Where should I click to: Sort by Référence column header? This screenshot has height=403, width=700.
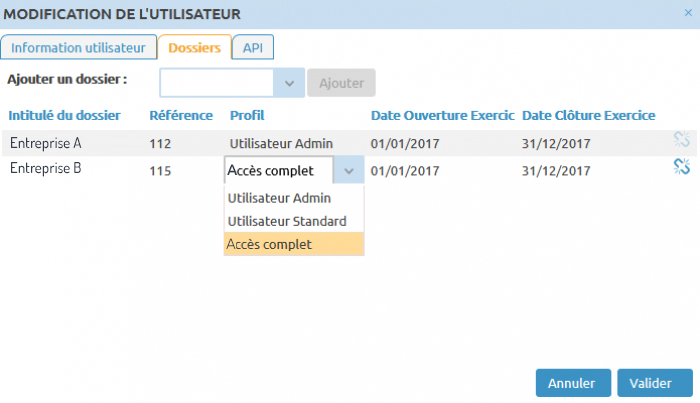coord(181,116)
